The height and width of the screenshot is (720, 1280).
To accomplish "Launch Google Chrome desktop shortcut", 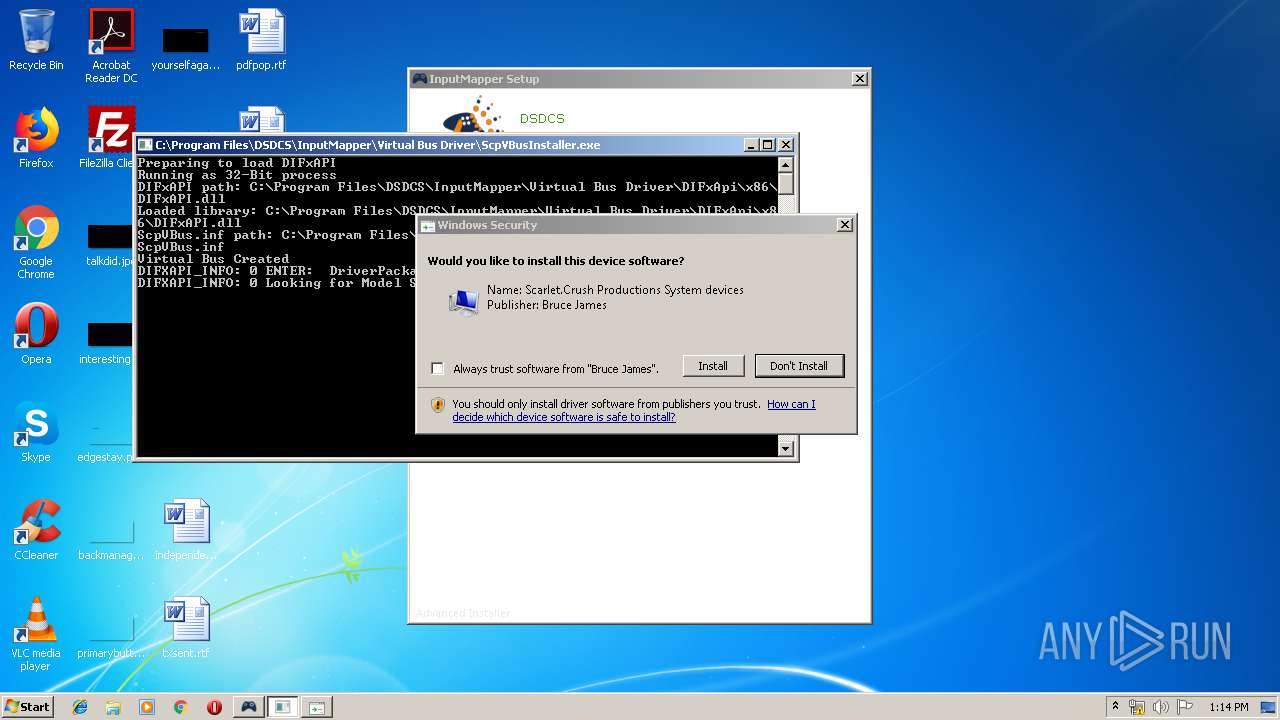I will (x=36, y=242).
